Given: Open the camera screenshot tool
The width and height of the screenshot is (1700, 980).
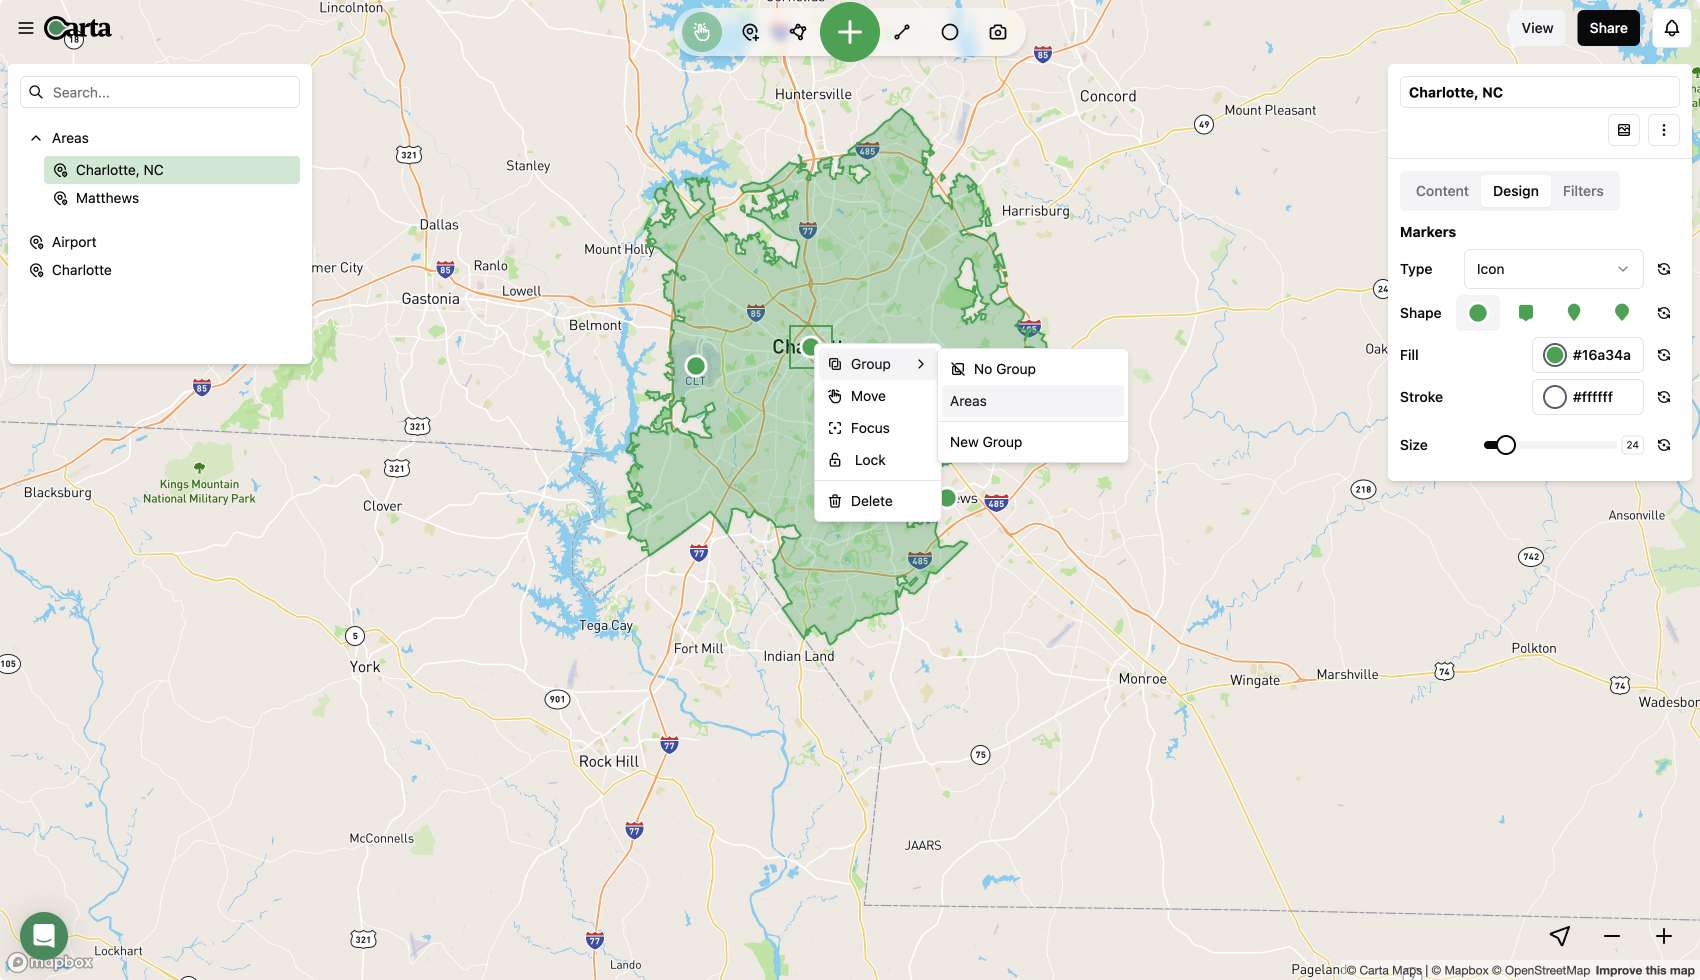Looking at the screenshot, I should 997,31.
